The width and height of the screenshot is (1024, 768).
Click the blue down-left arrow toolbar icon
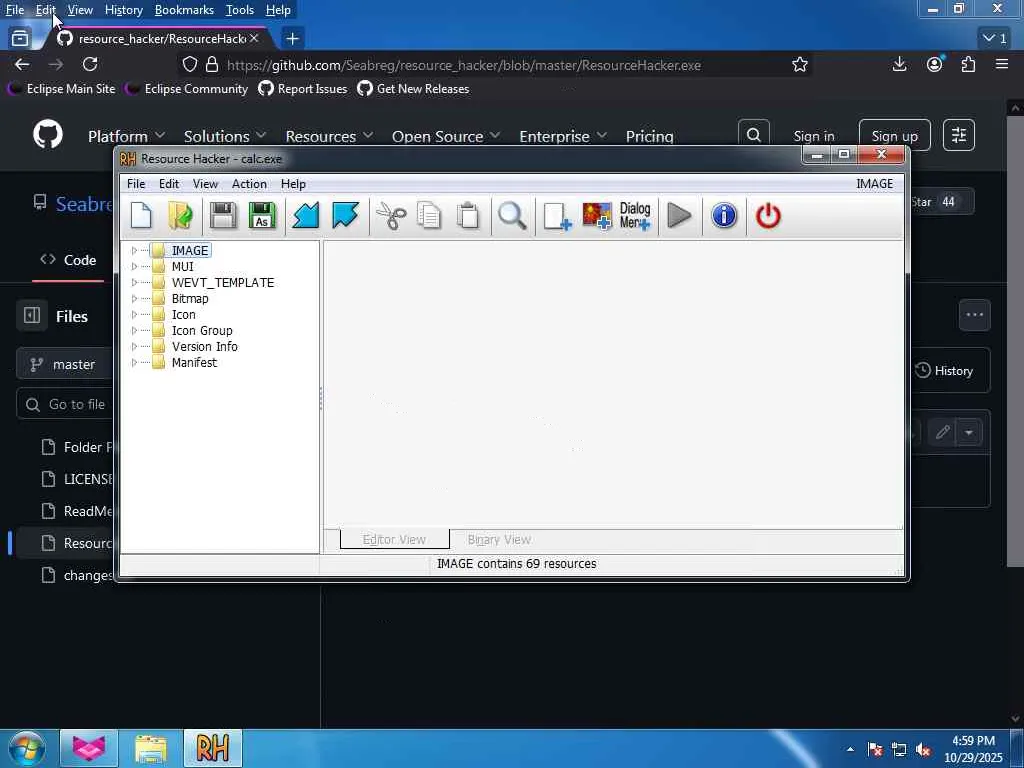tap(306, 216)
